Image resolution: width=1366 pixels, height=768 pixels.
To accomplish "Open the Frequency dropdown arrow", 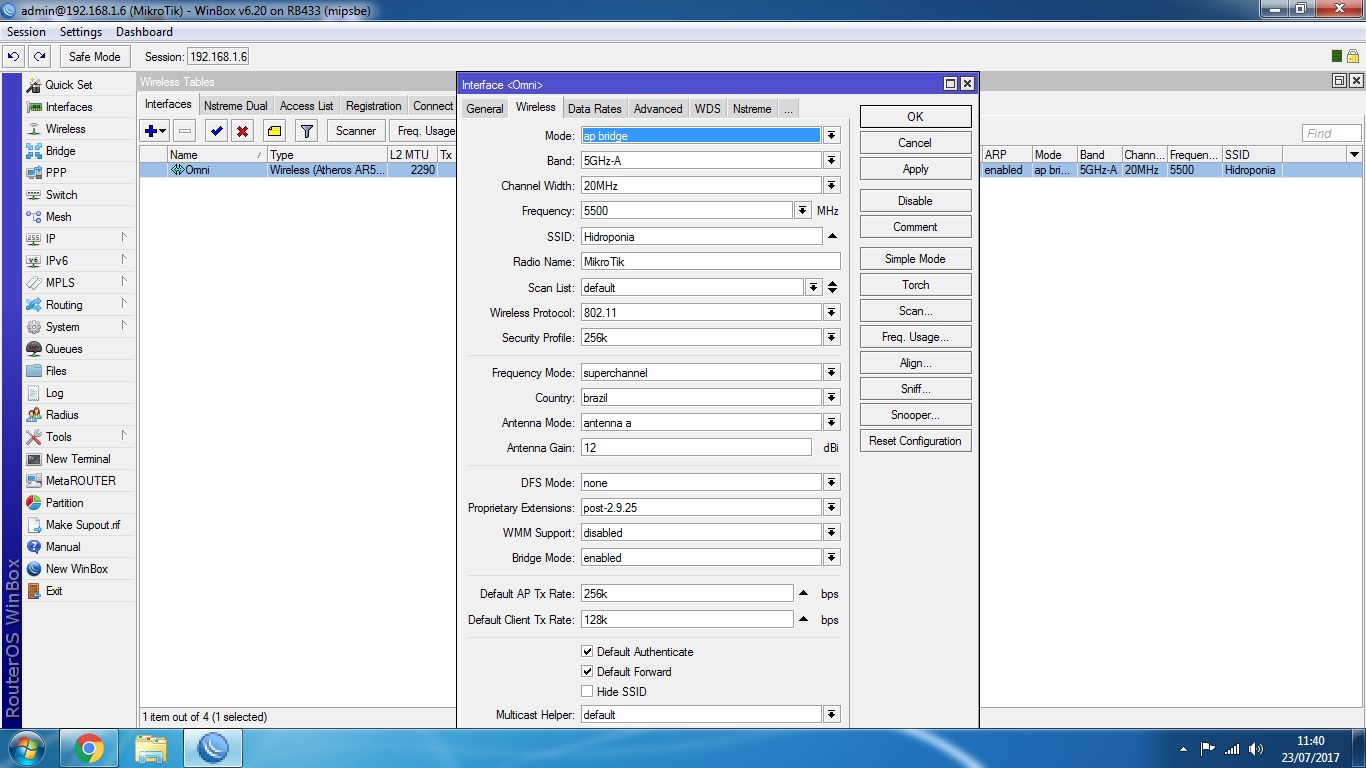I will coord(802,211).
